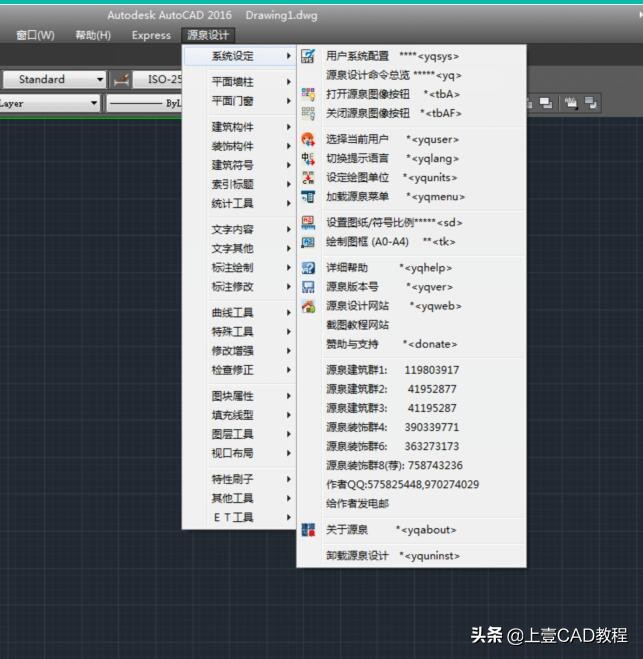This screenshot has width=643, height=659.
Task: Click the 切换提示语言 icon
Action: (308, 159)
